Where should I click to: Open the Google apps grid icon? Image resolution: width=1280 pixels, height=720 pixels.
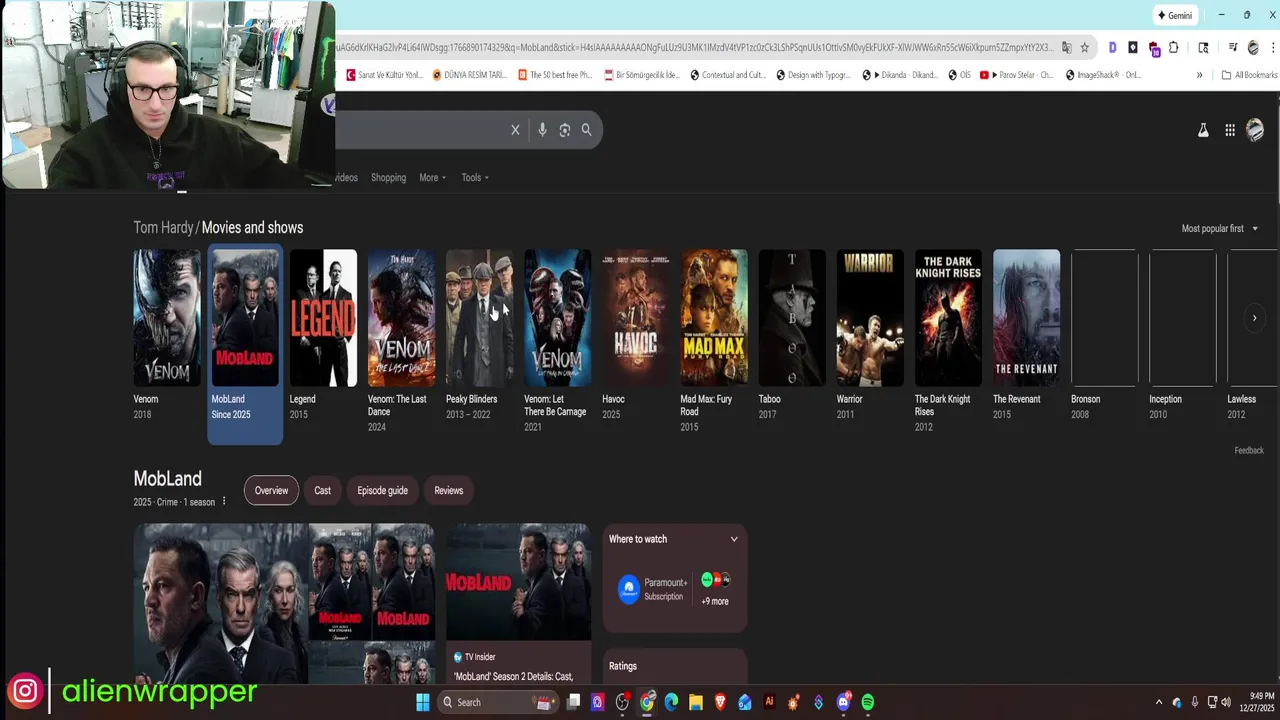[x=1230, y=130]
